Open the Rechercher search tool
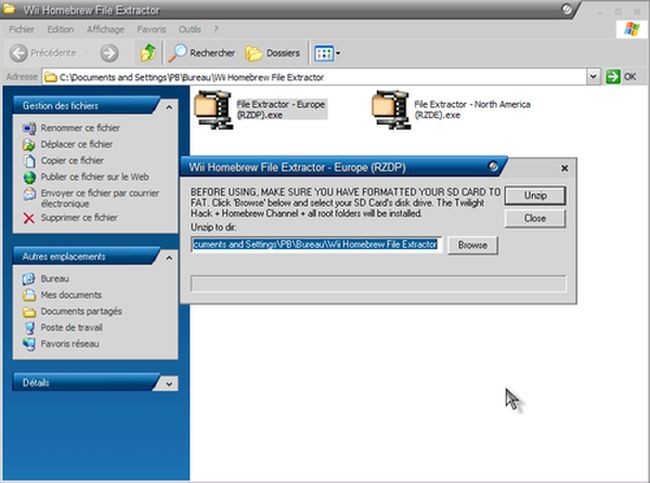The height and width of the screenshot is (483, 650). click(x=201, y=53)
